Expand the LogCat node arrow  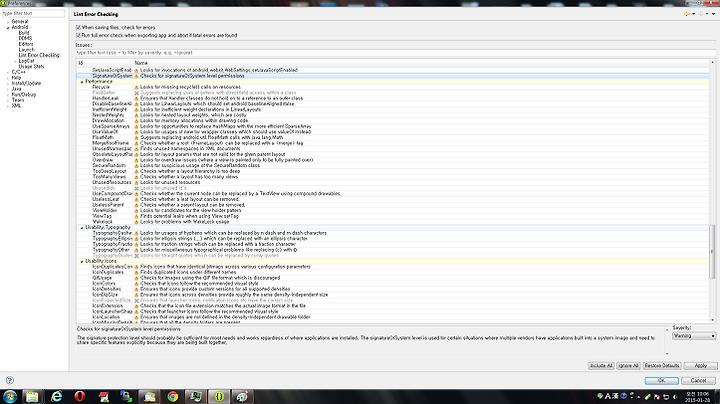click(x=15, y=61)
